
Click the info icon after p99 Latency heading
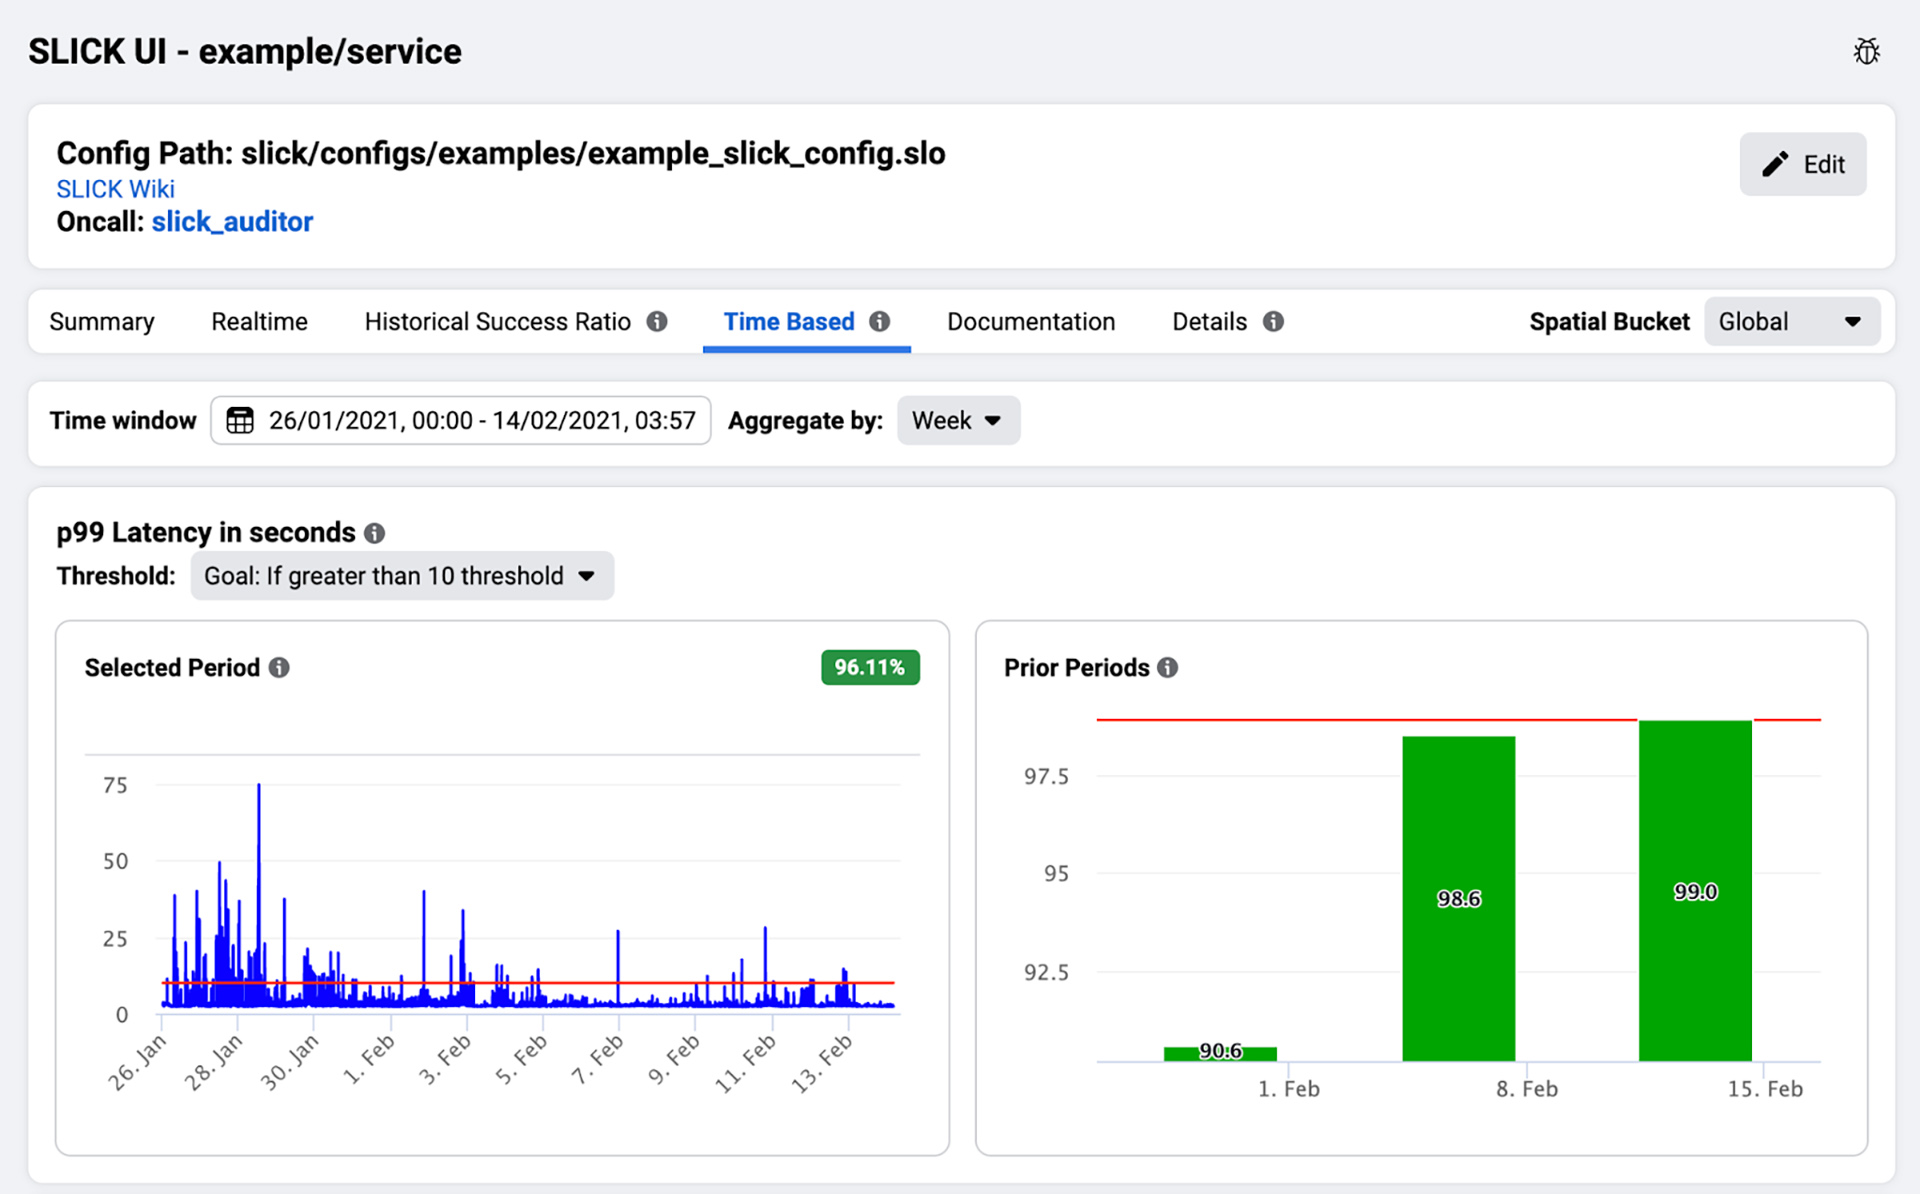tap(375, 533)
